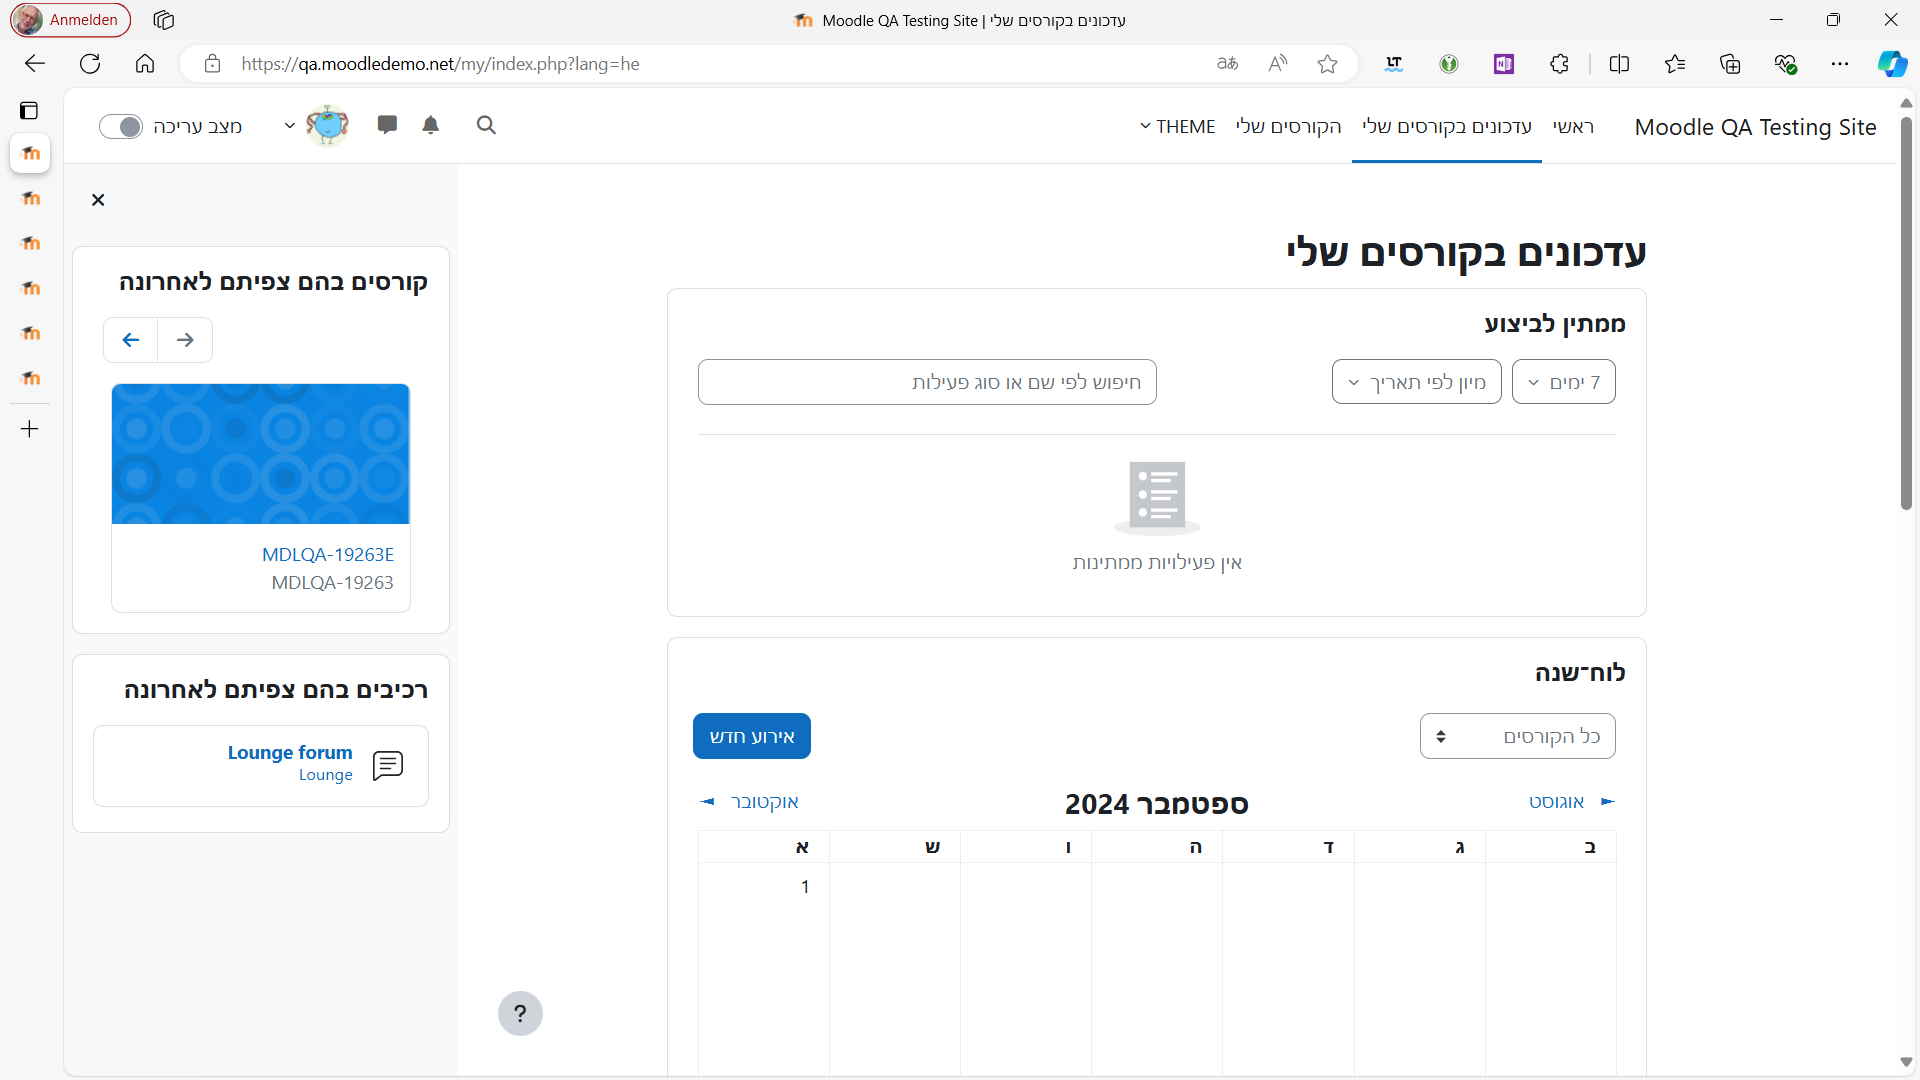
Task: Open the green shield extension icon
Action: [x=1449, y=64]
